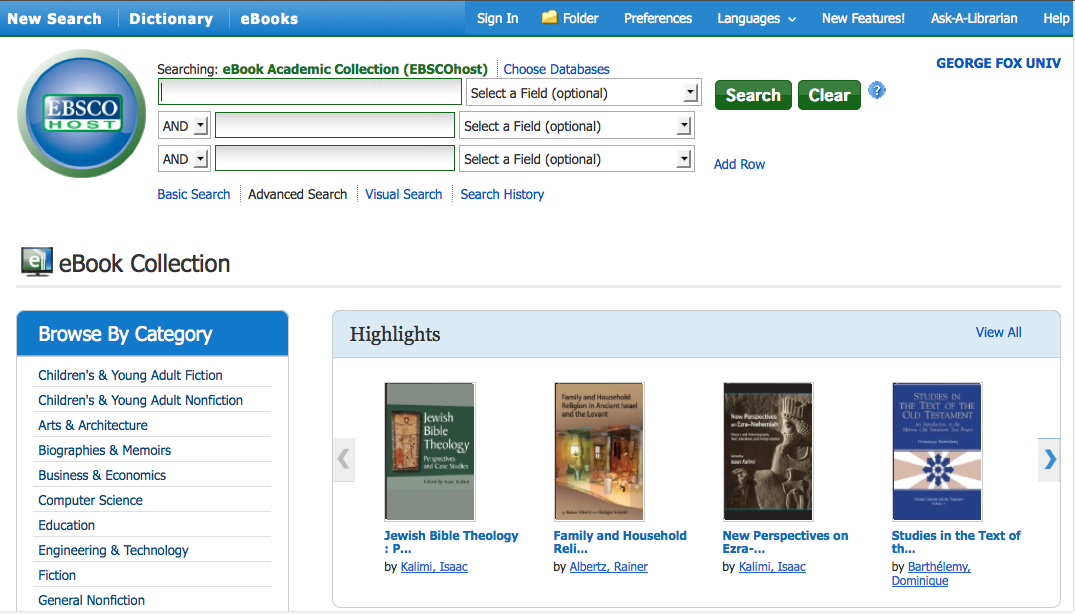Open the search help question-mark icon

pos(876,90)
